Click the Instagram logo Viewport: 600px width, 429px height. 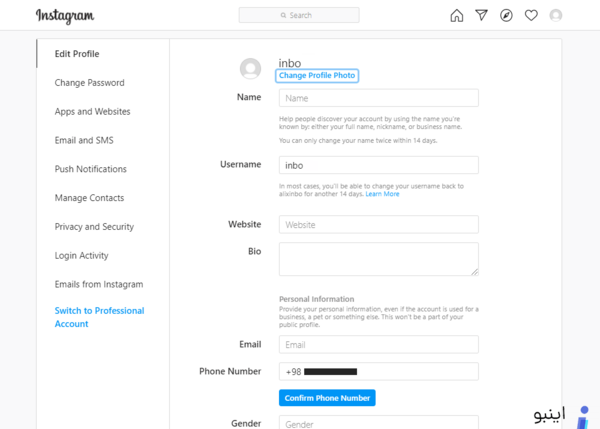pos(65,16)
